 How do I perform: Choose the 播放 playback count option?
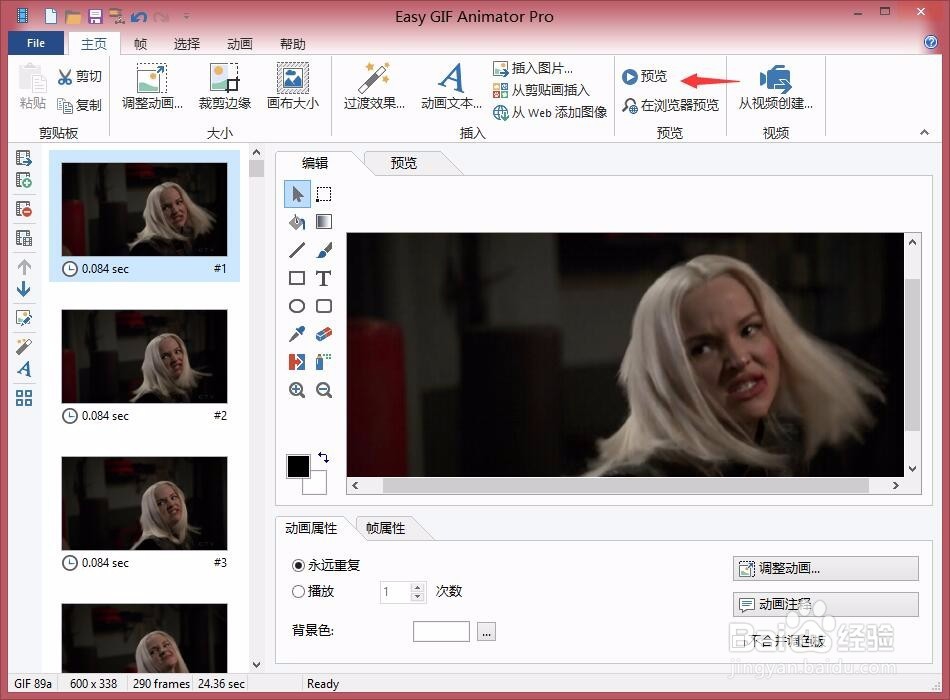click(297, 591)
